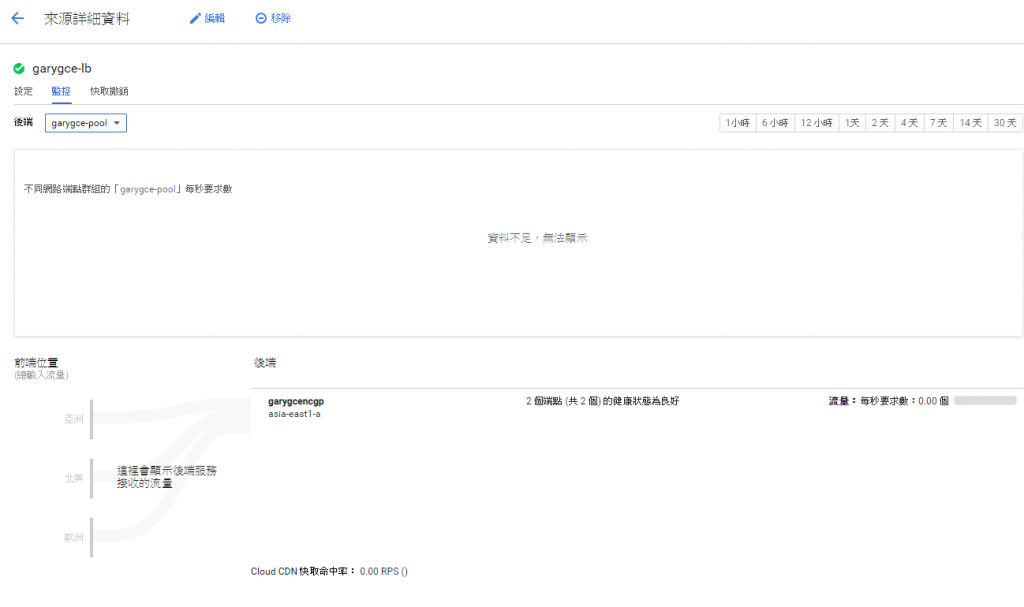Click the garygce-lb name
This screenshot has height=607, width=1024.
(62, 69)
